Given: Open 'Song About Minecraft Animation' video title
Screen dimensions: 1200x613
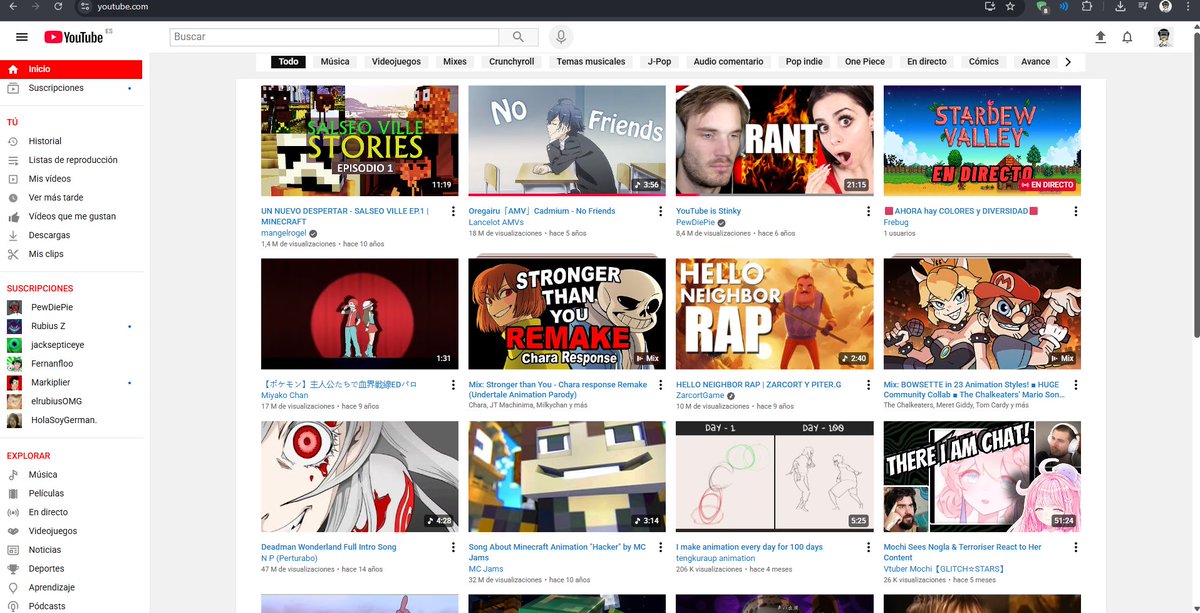Looking at the screenshot, I should pos(557,552).
